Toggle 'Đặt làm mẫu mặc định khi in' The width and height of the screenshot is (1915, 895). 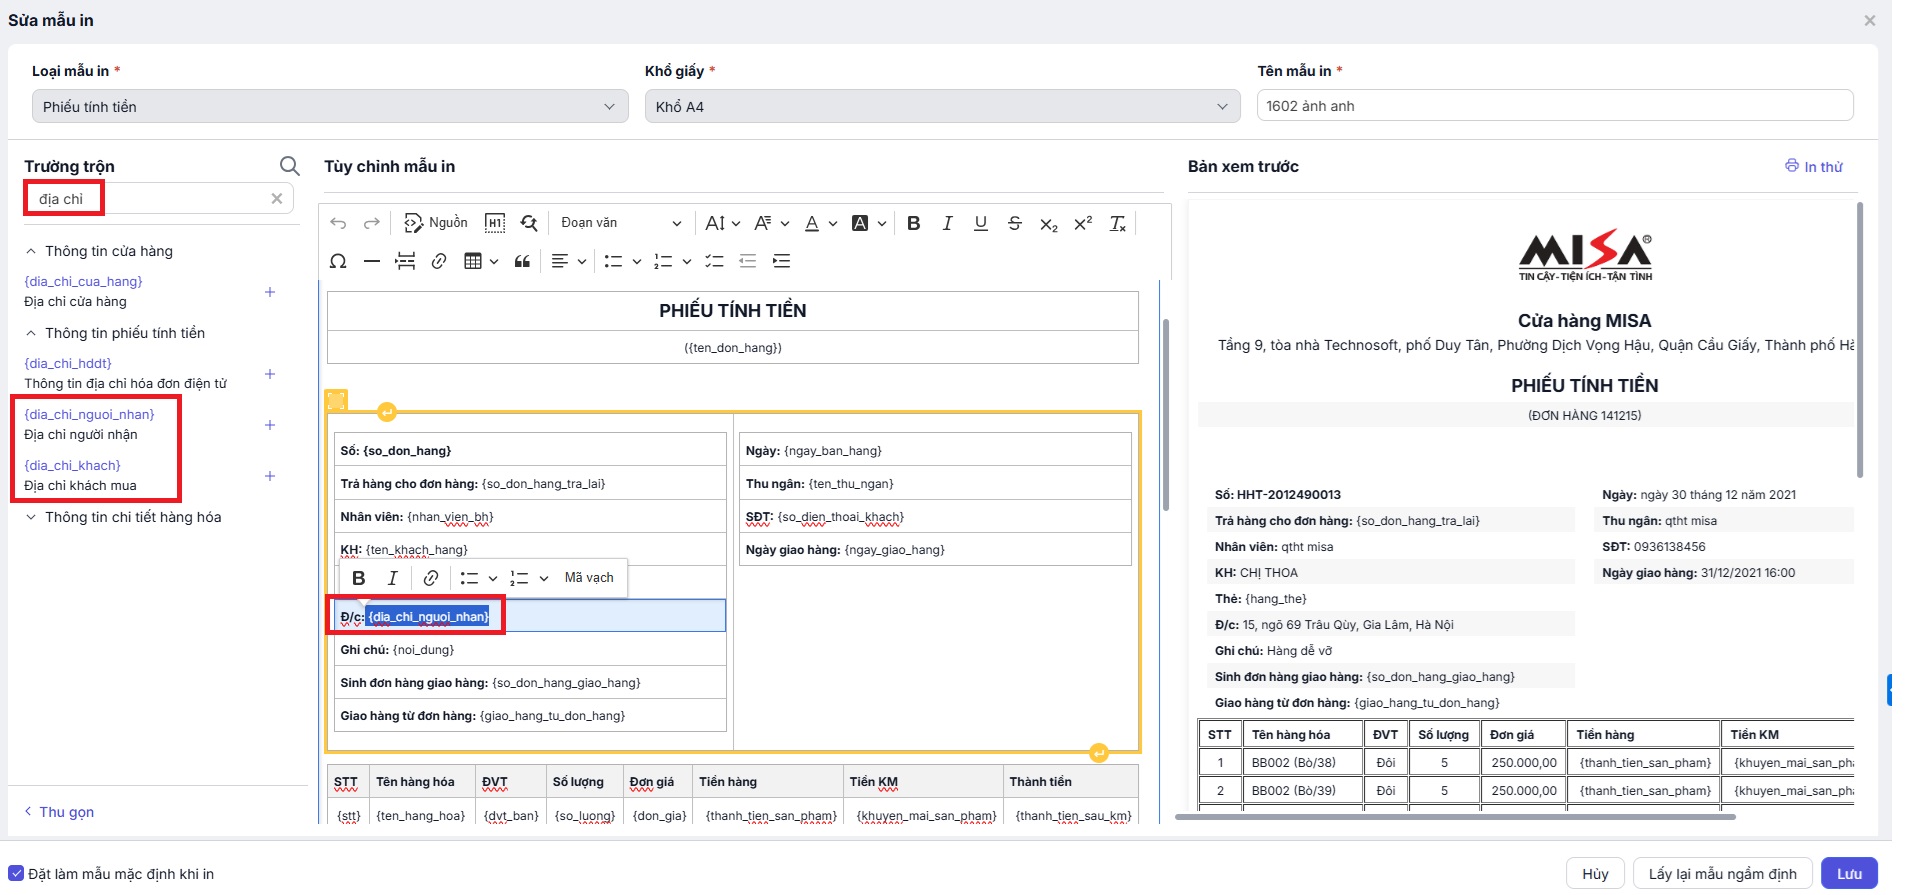[x=16, y=874]
